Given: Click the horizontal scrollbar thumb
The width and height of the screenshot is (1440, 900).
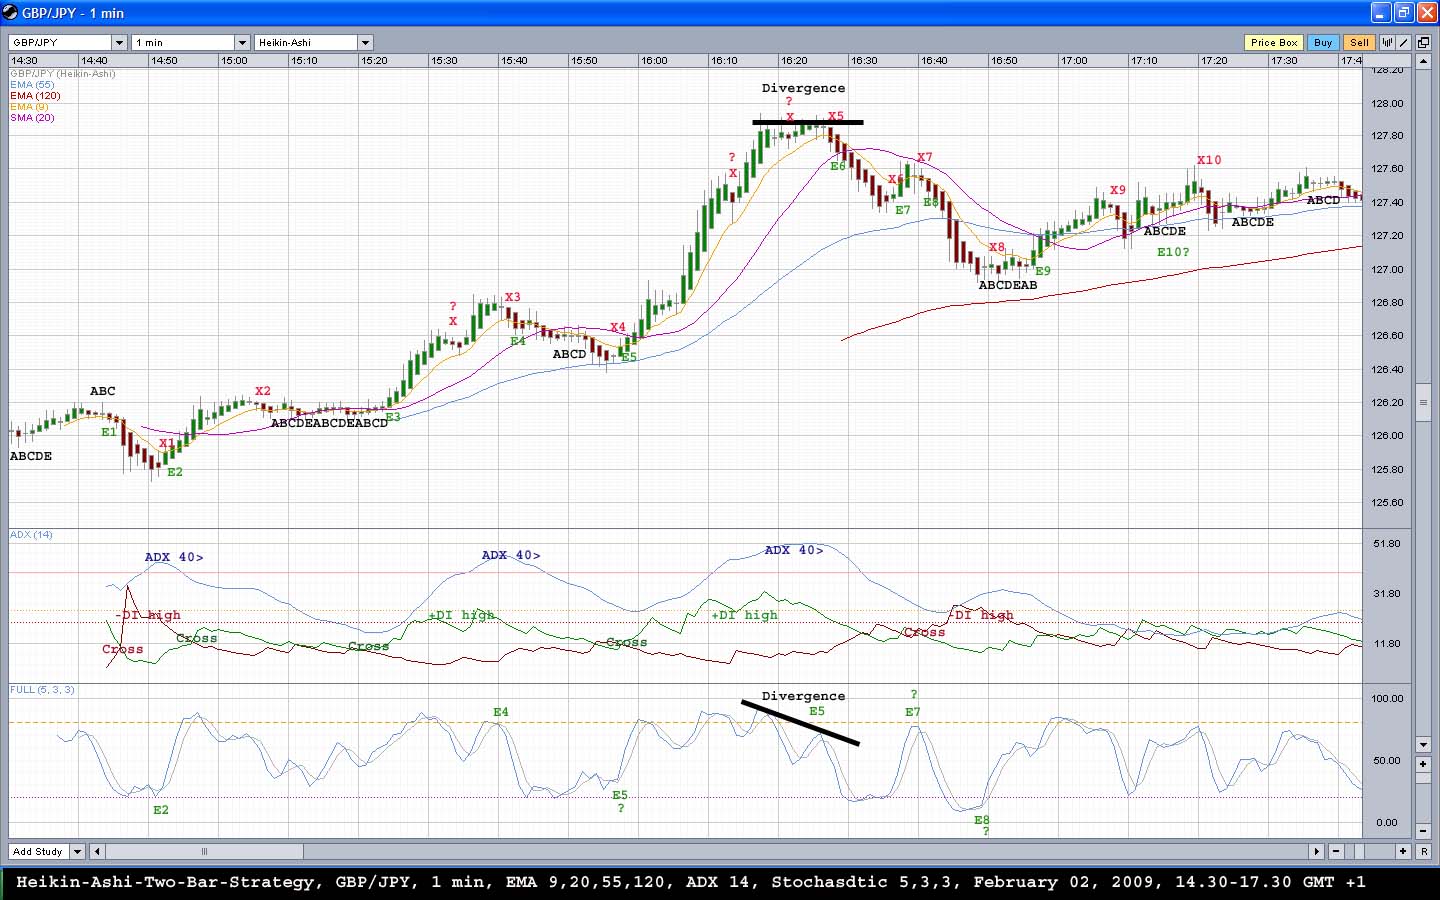Looking at the screenshot, I should tap(204, 851).
